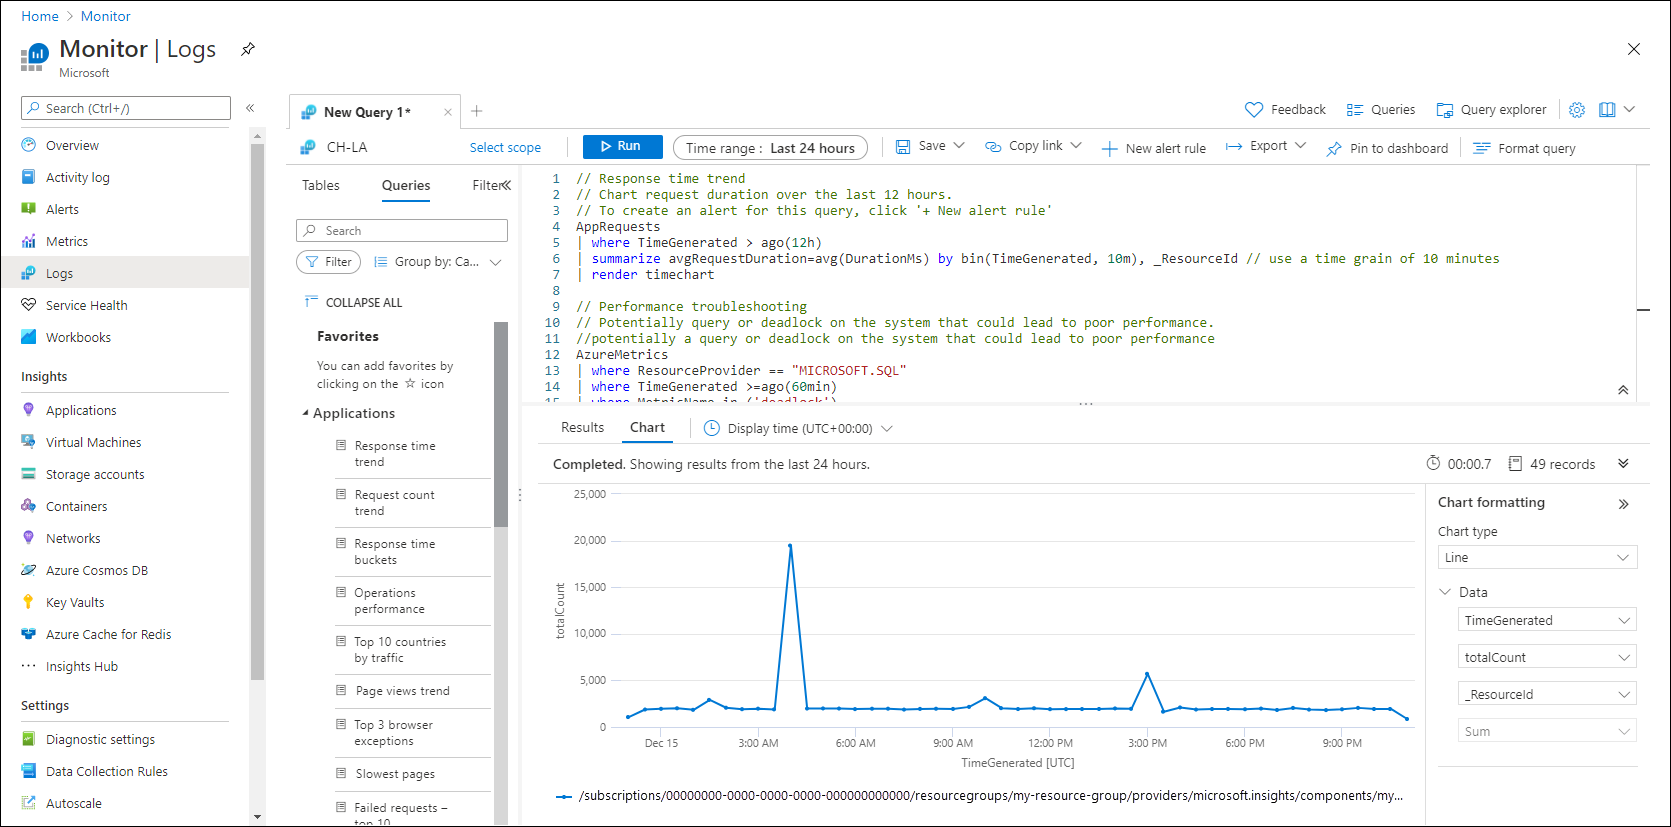Screen dimensions: 1671x827
Task: Collapse the Applications query group
Action: (x=306, y=413)
